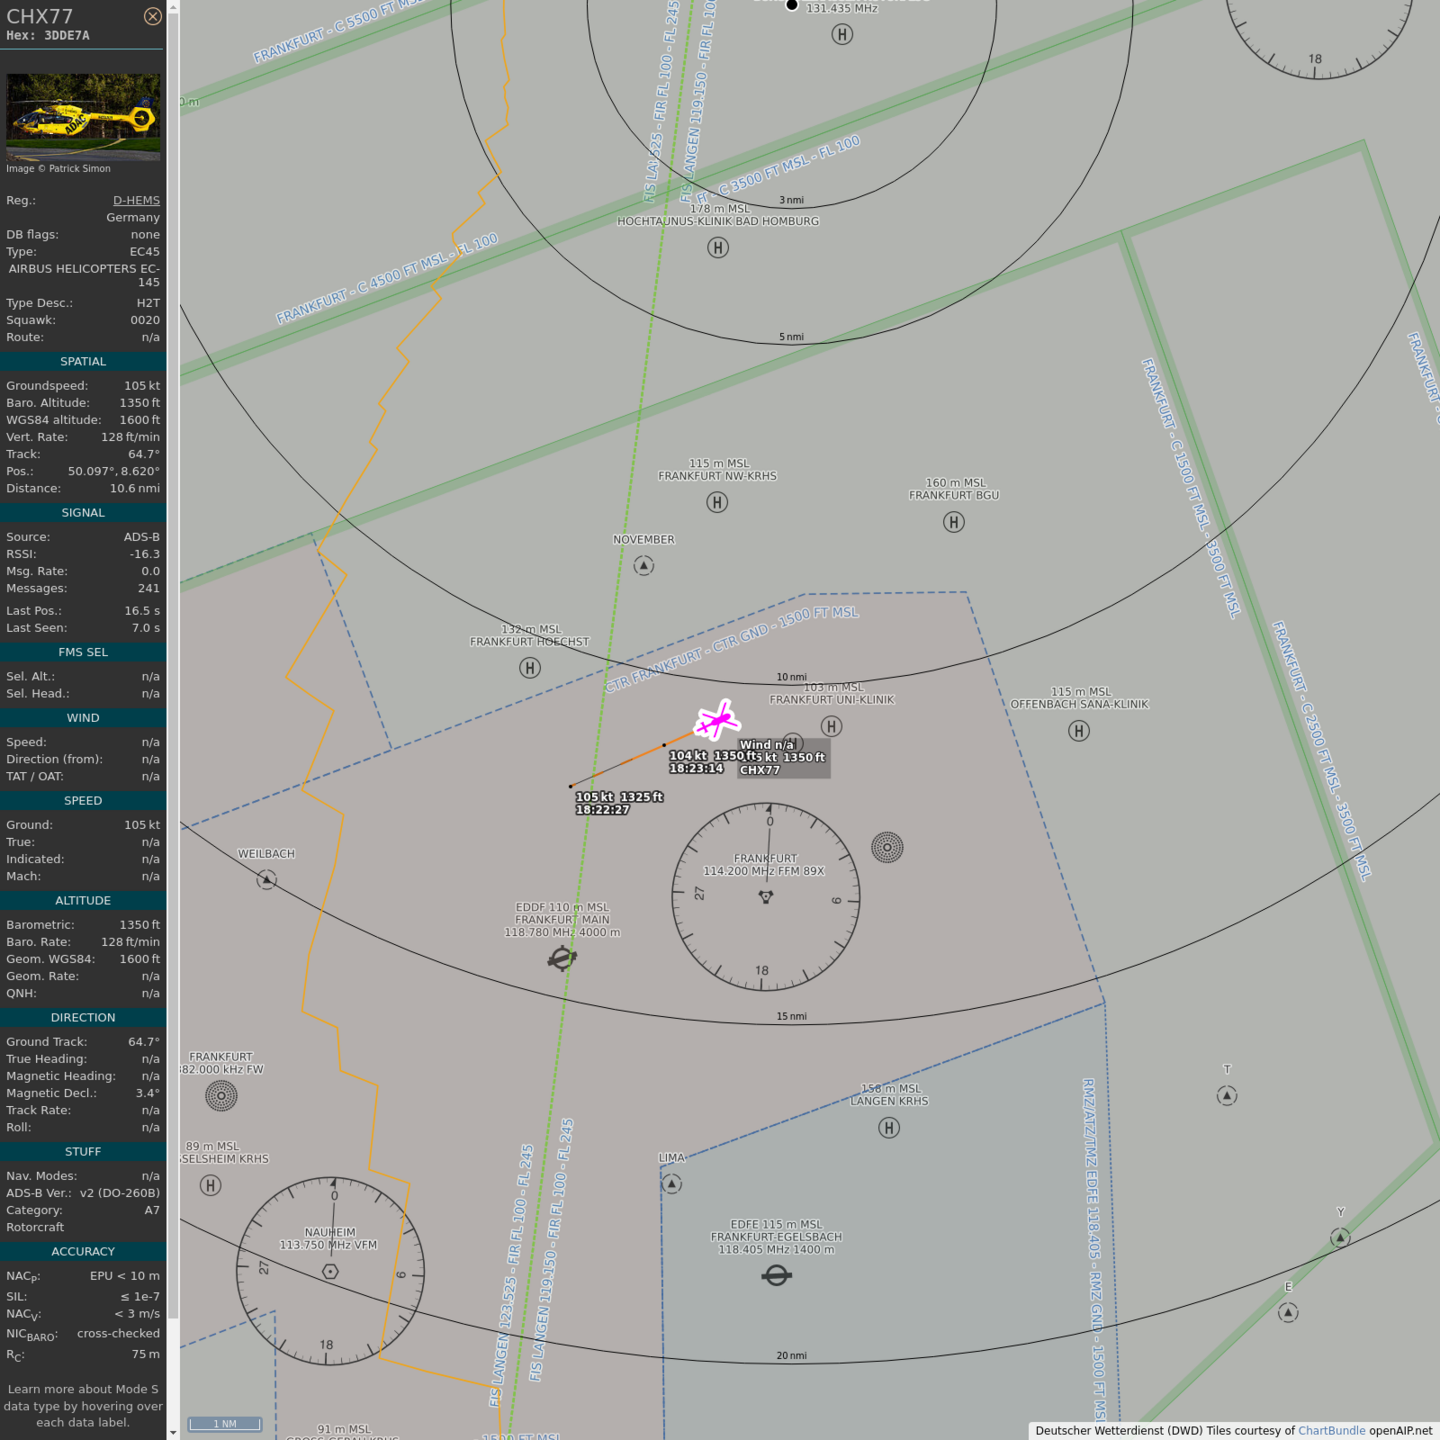Click the Frankfurt Main EDDF airport symbol
Screen dimensions: 1440x1440
coord(562,958)
